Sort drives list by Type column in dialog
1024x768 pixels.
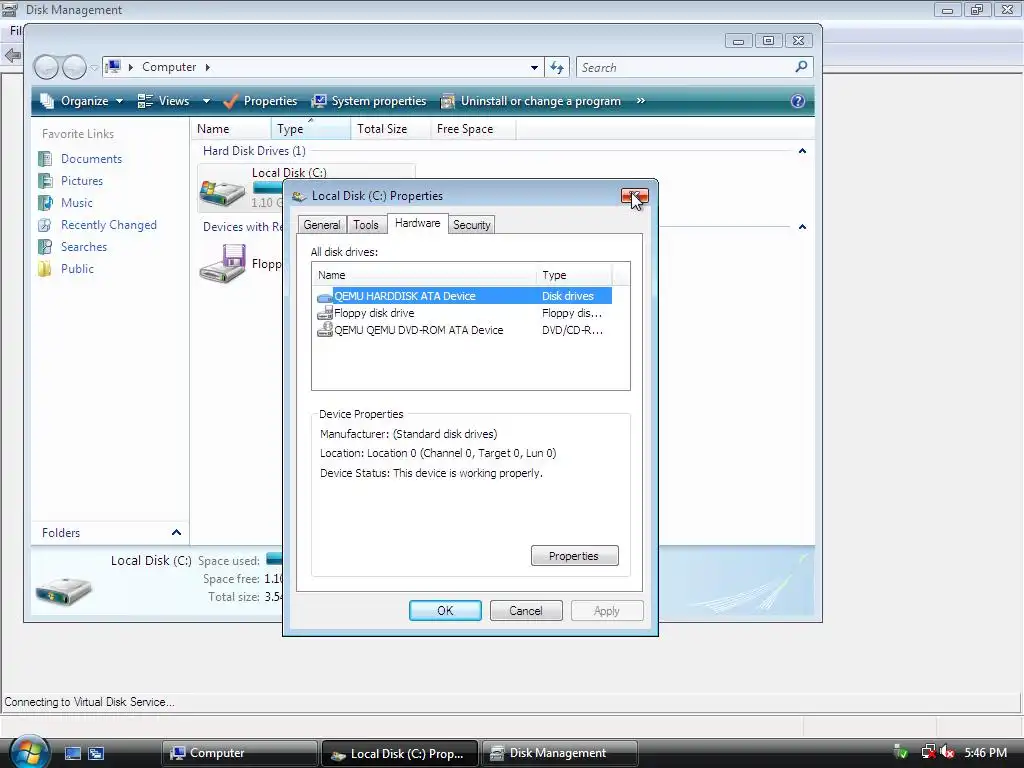point(573,275)
